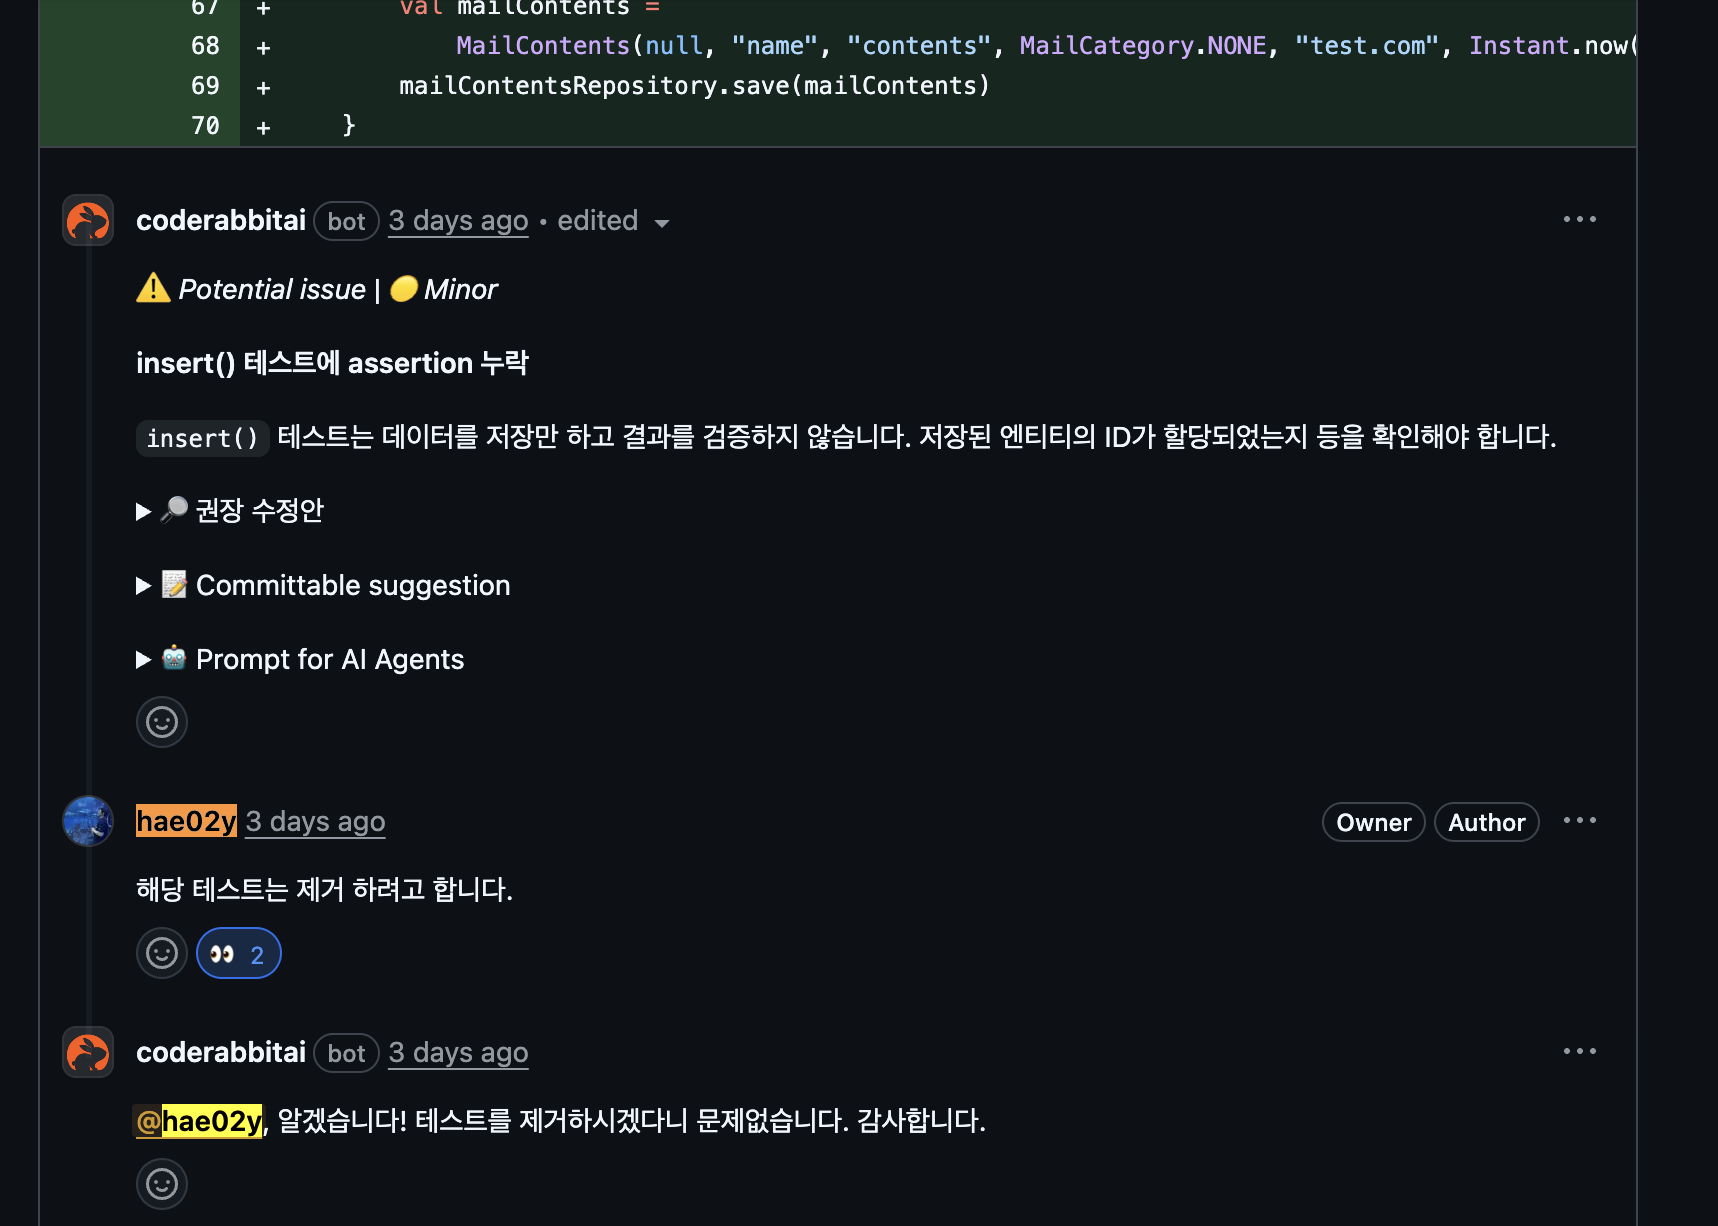Click hae02y's profile avatar

pos(87,821)
